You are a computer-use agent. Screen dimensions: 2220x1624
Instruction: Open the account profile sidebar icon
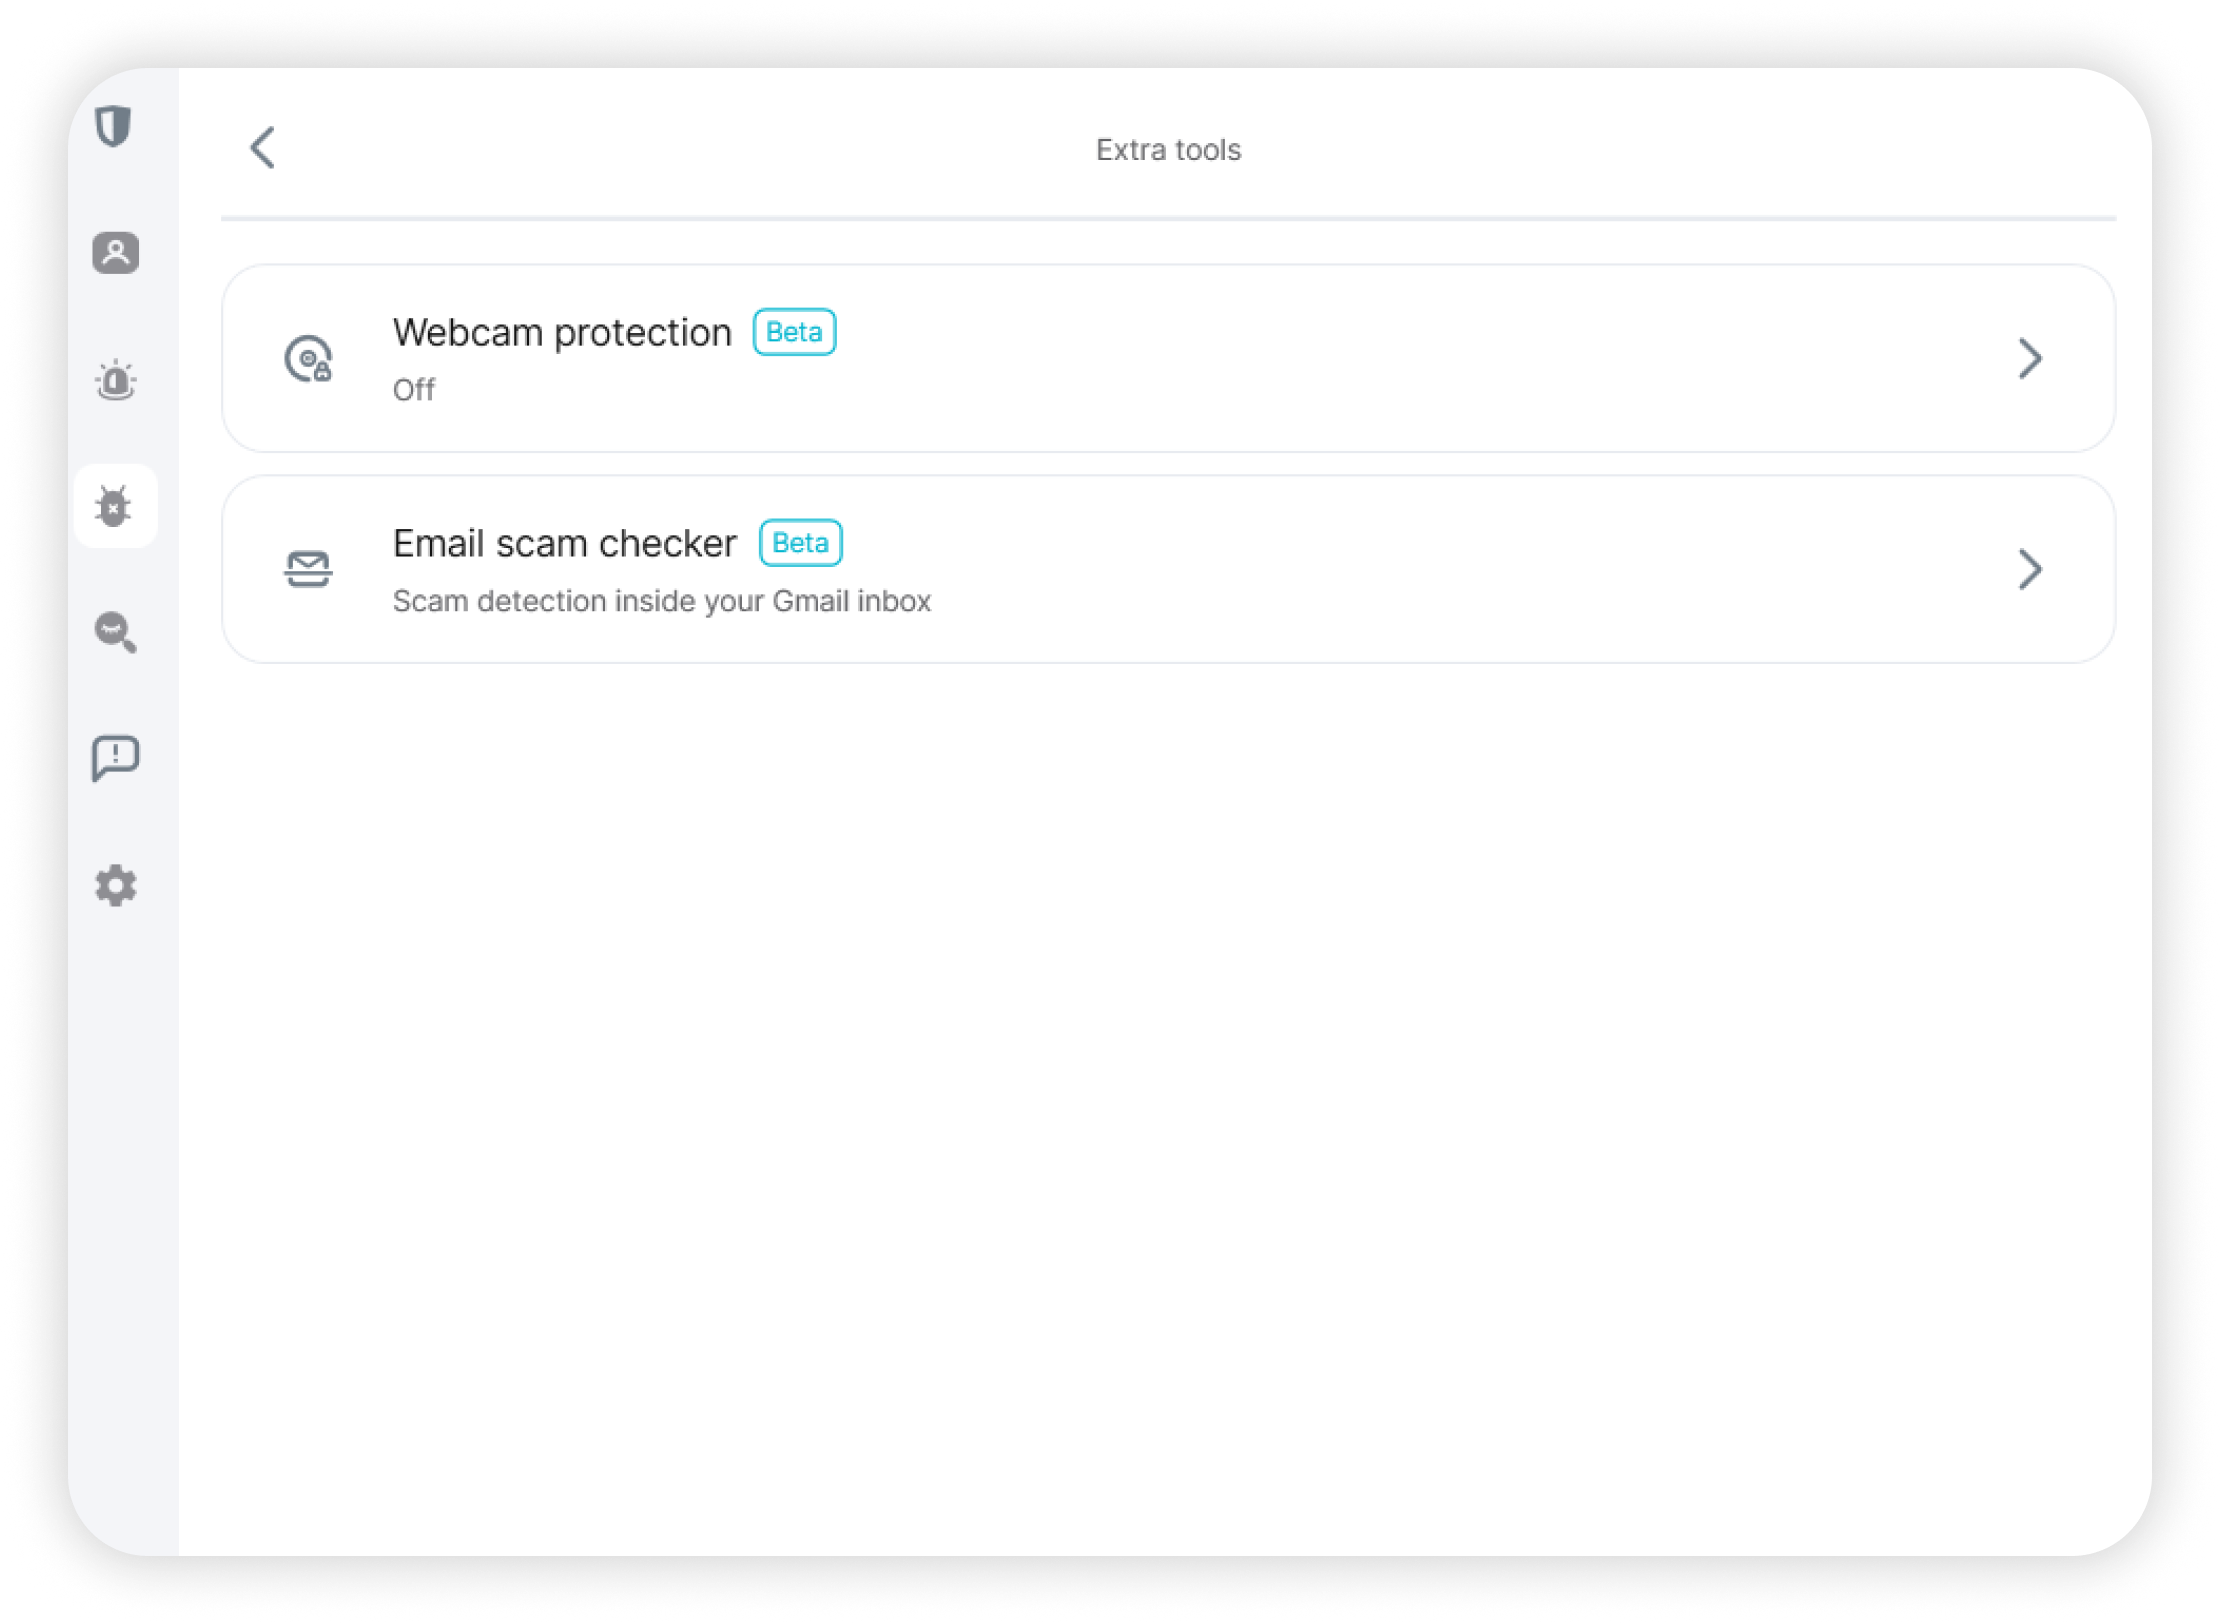click(x=116, y=252)
